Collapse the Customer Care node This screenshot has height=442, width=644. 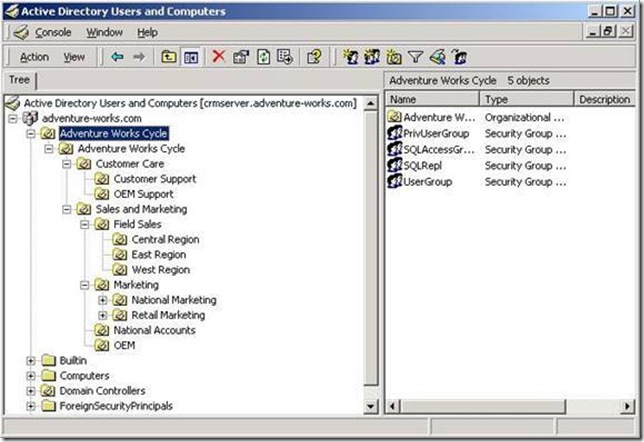point(67,164)
